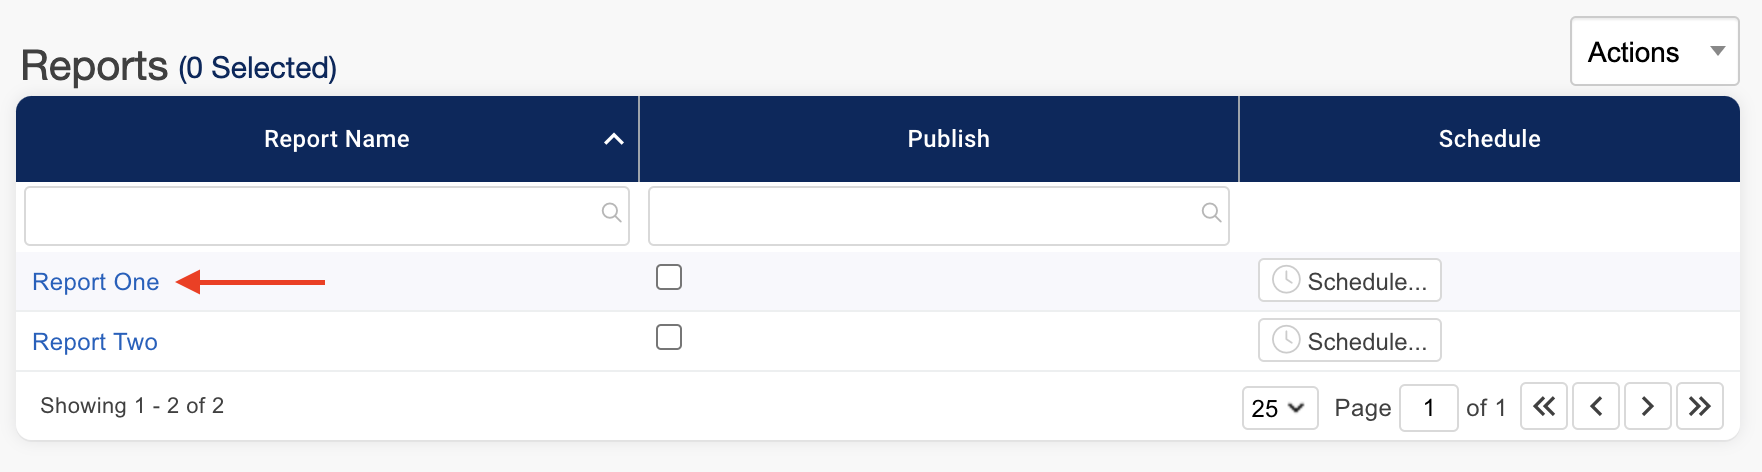Click the Publish column header
Image resolution: width=1762 pixels, height=472 pixels.
point(948,139)
